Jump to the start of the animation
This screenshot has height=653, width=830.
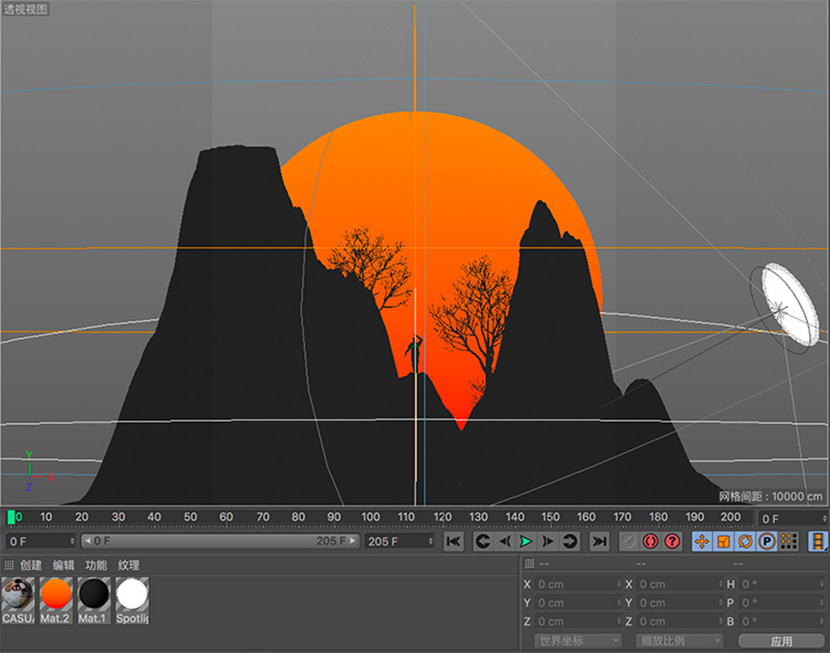(x=453, y=541)
